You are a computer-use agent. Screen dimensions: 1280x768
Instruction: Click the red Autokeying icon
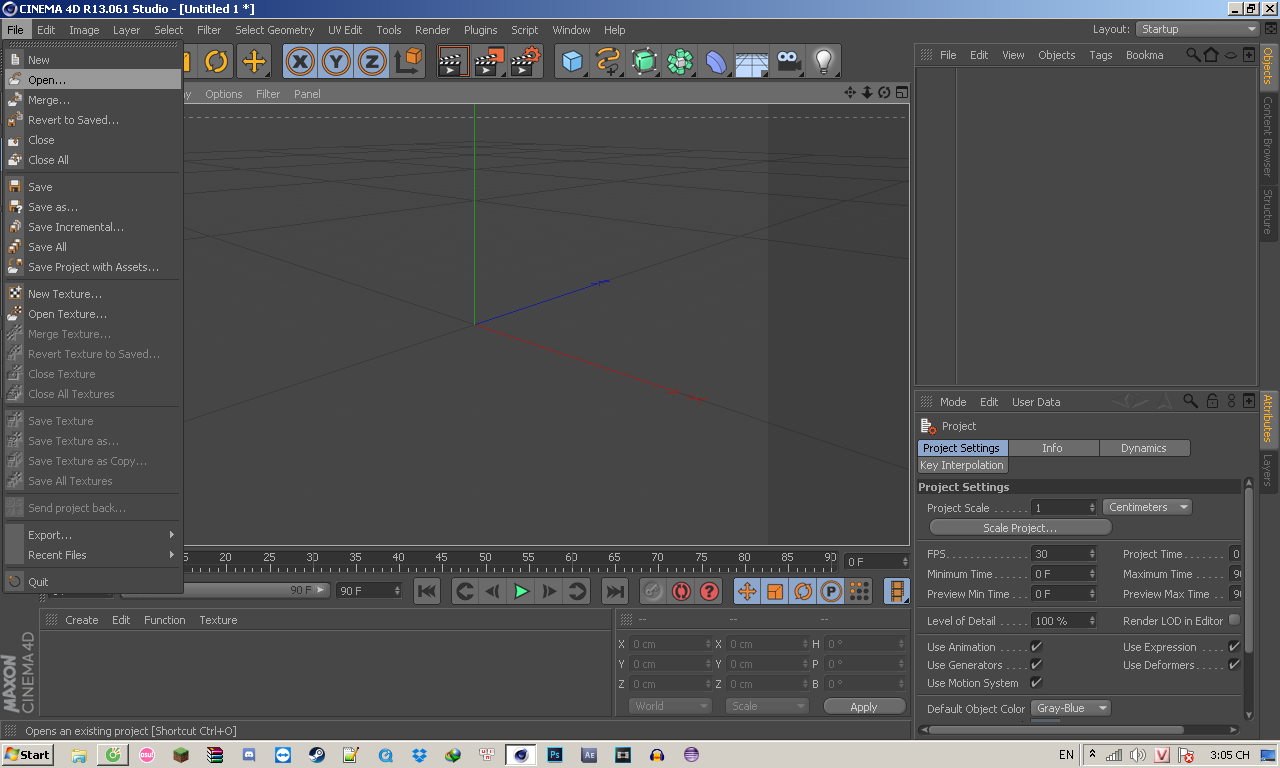(x=681, y=591)
